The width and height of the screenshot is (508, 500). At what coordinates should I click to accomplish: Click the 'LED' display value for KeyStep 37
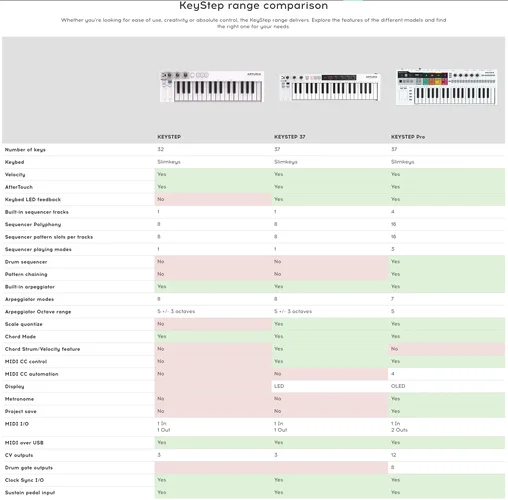coord(279,386)
